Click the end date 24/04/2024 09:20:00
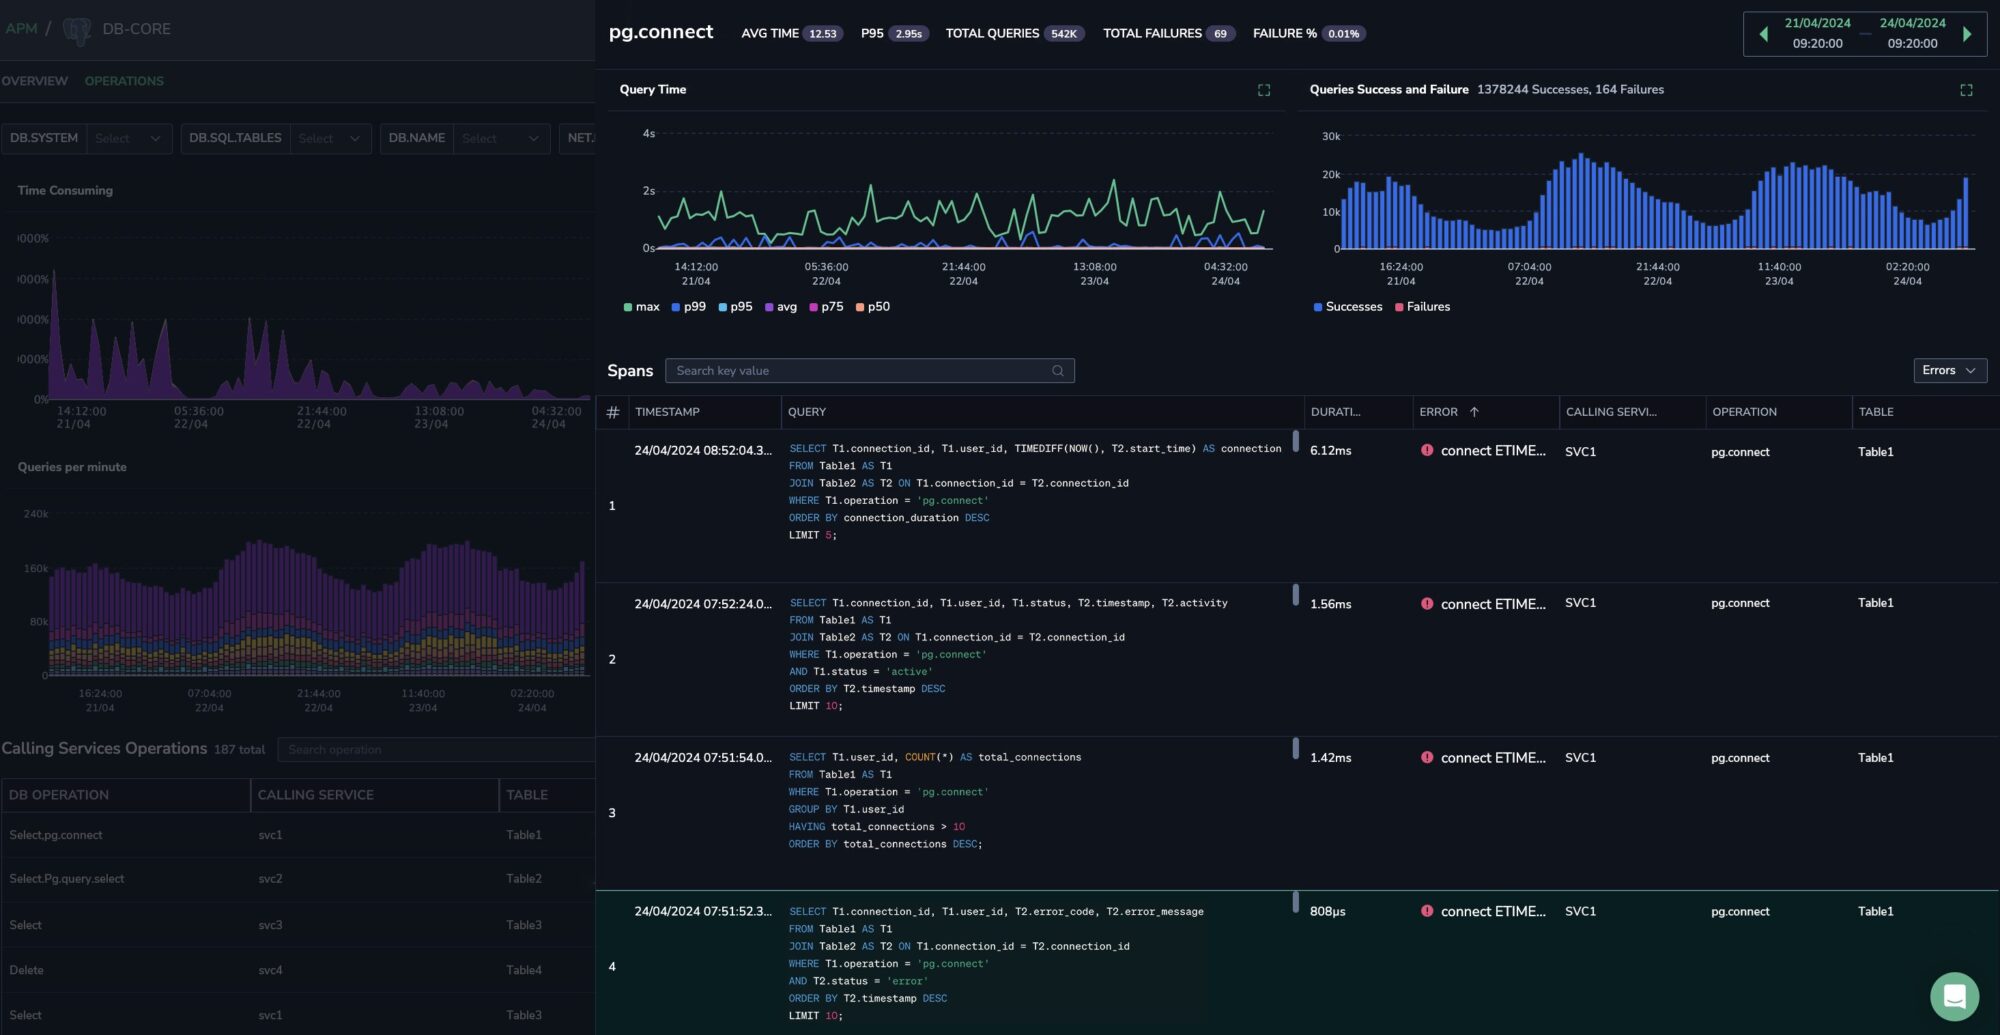The width and height of the screenshot is (2000, 1035). pyautogui.click(x=1912, y=33)
